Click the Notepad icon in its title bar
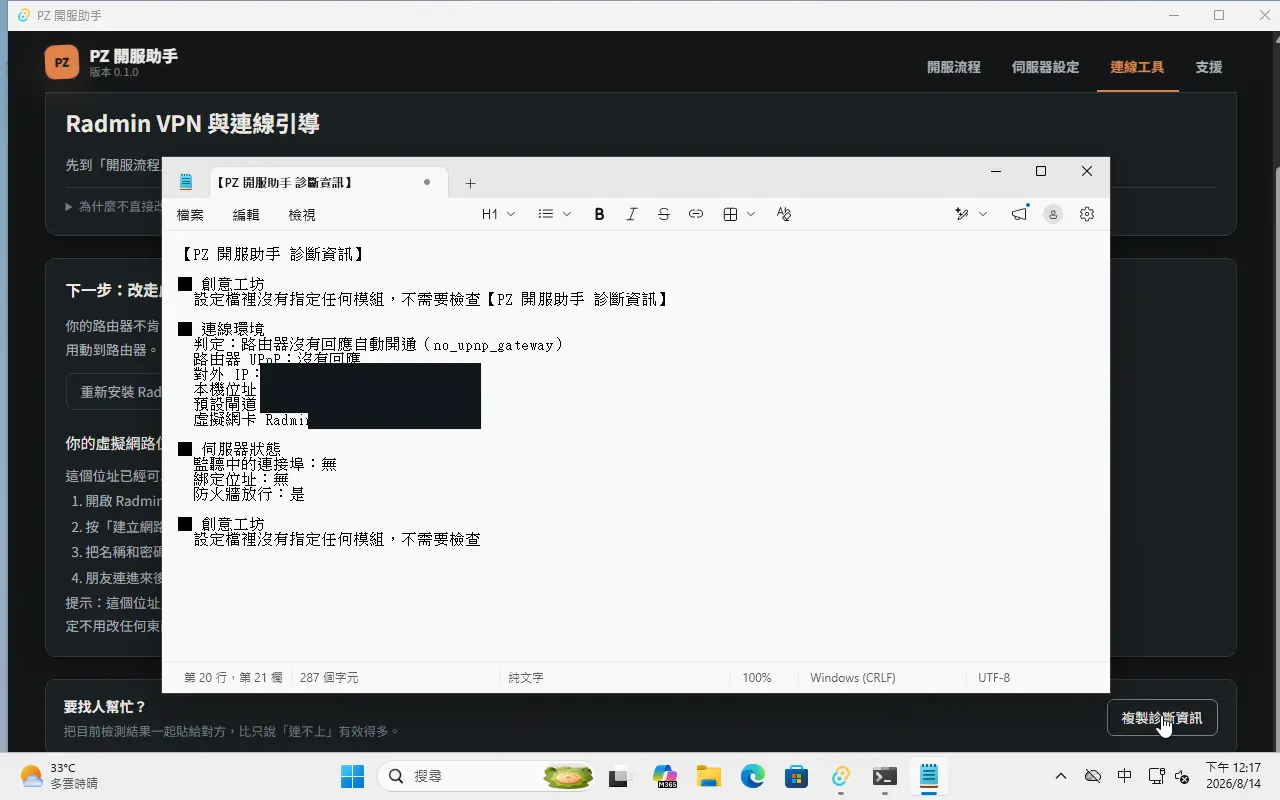Viewport: 1280px width, 800px height. (185, 182)
